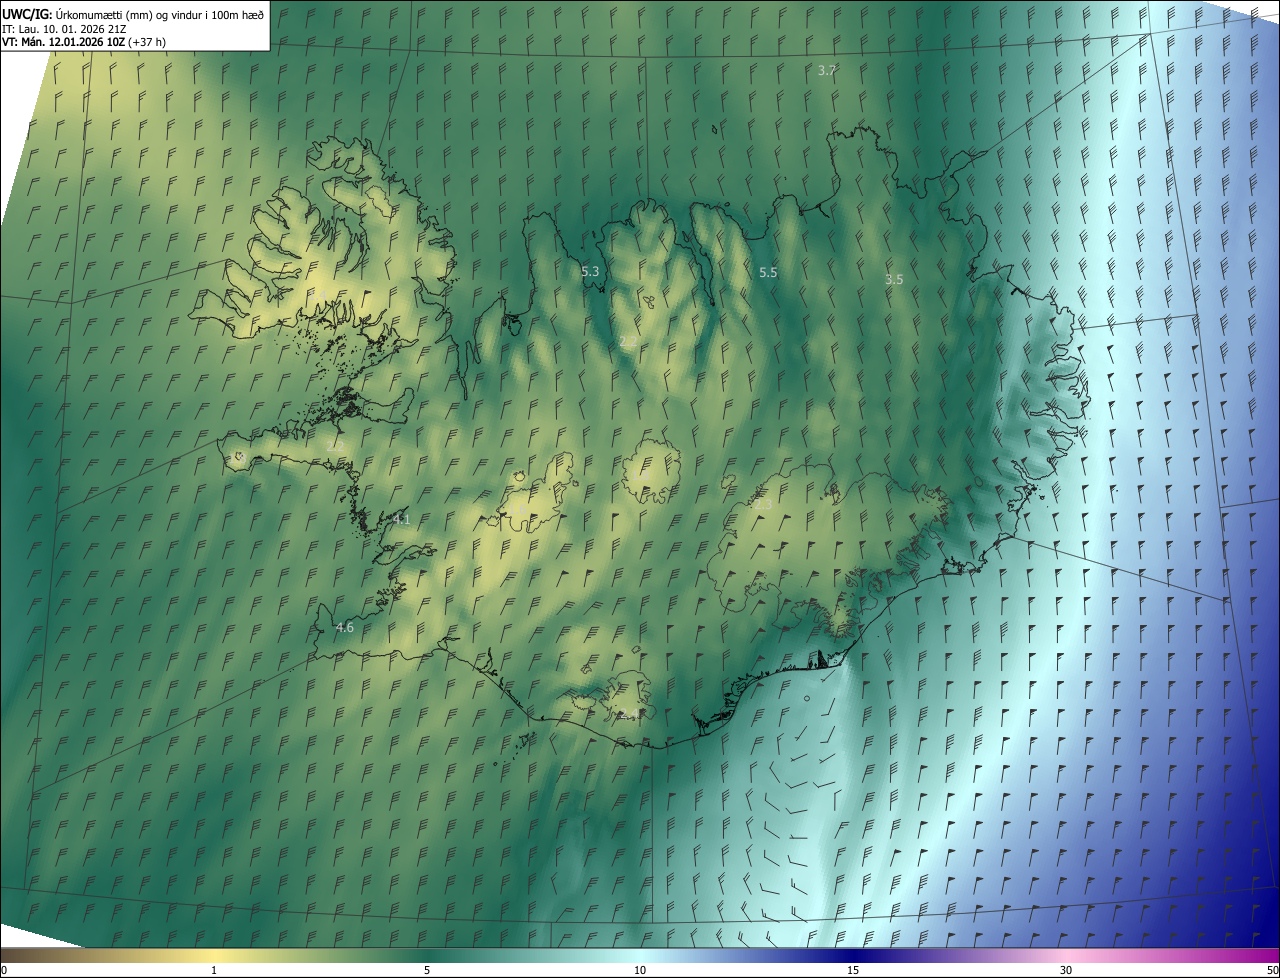The image size is (1280, 978).
Task: Click the value label 5.3 on the map
Action: [590, 271]
